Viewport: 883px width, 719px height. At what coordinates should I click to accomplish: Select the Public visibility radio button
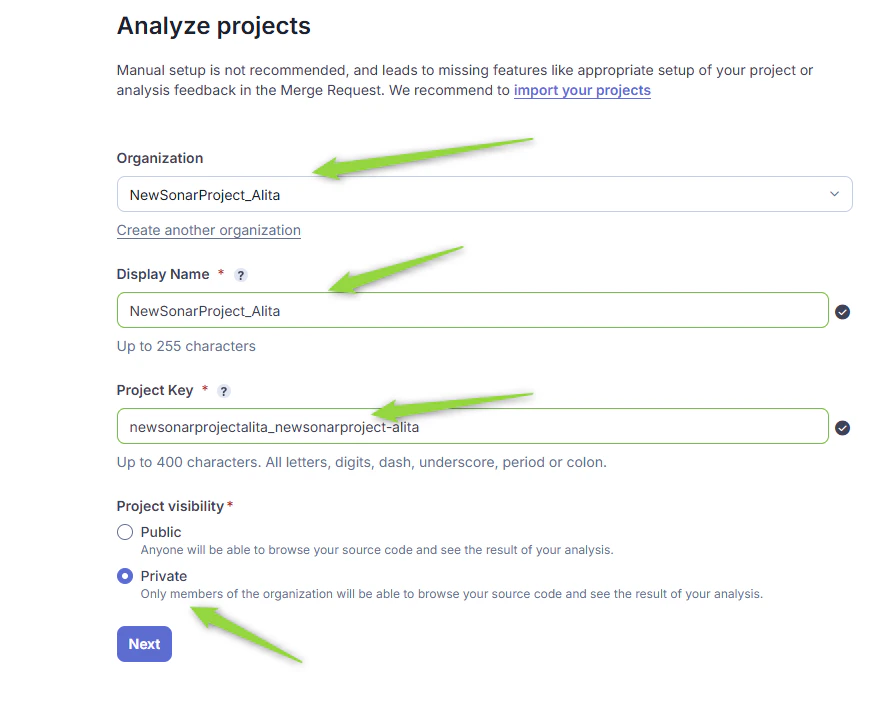[x=125, y=532]
